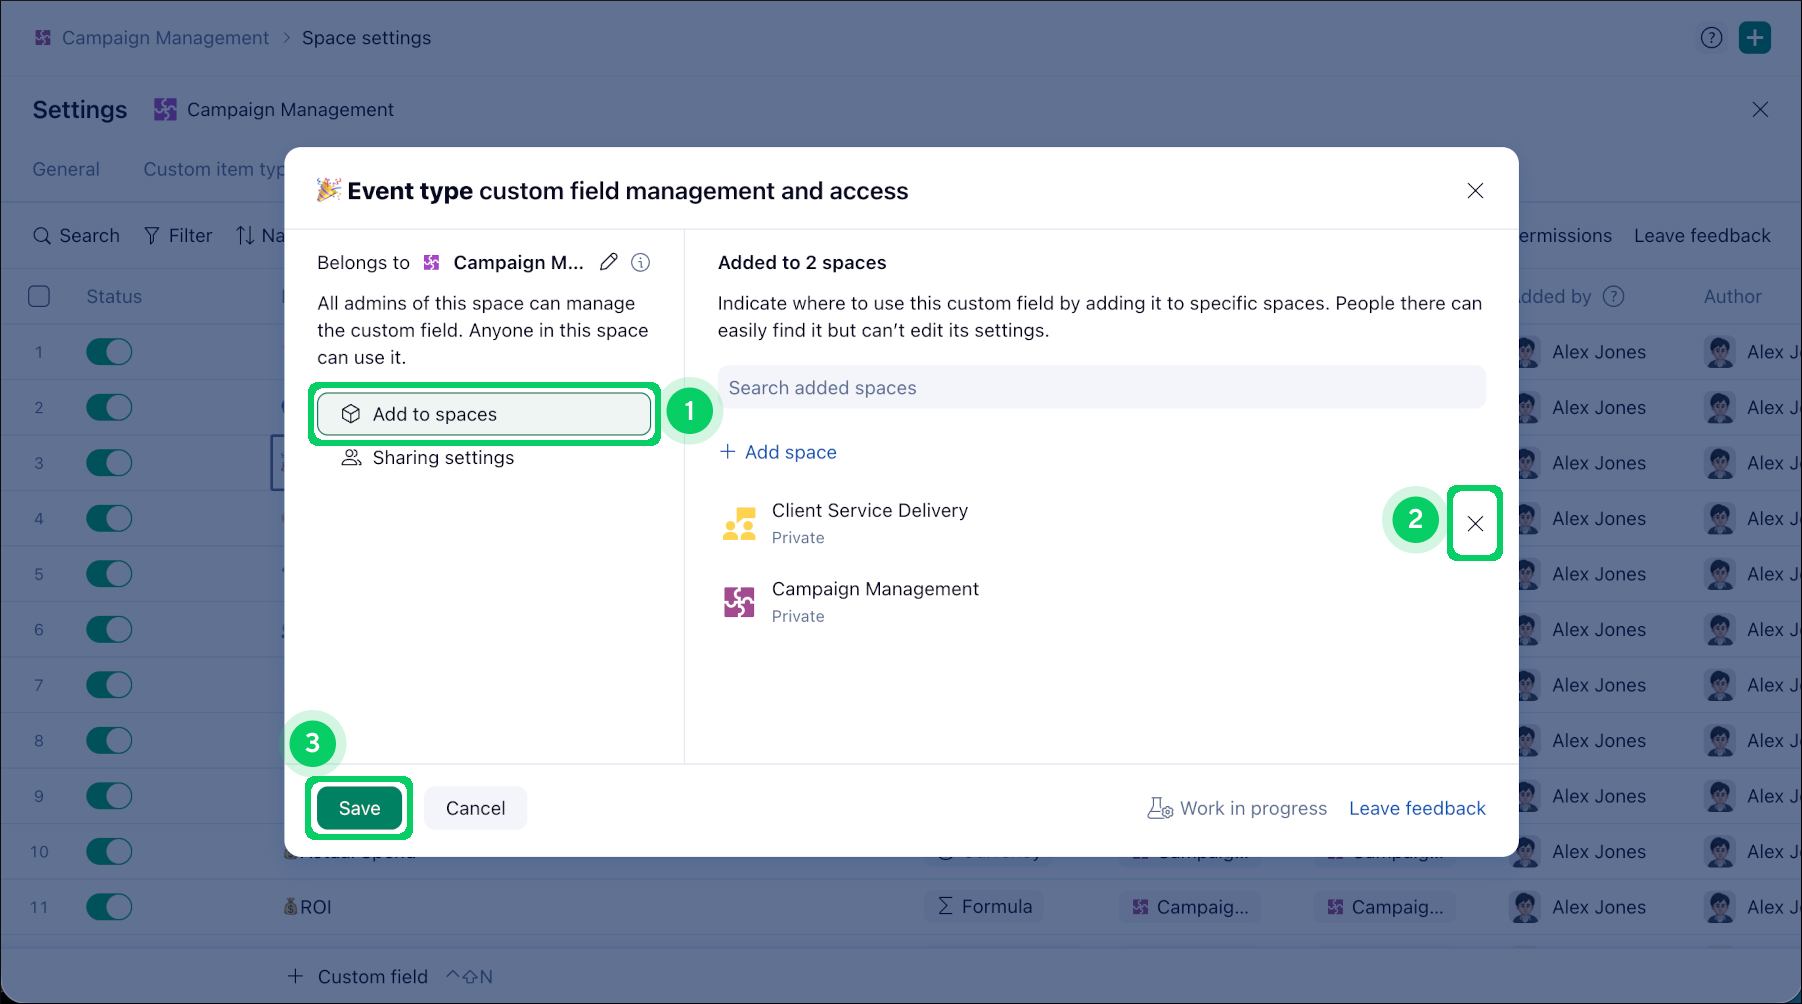Image resolution: width=1802 pixels, height=1004 pixels.
Task: Click the plus icon before Custom field
Action: (x=295, y=976)
